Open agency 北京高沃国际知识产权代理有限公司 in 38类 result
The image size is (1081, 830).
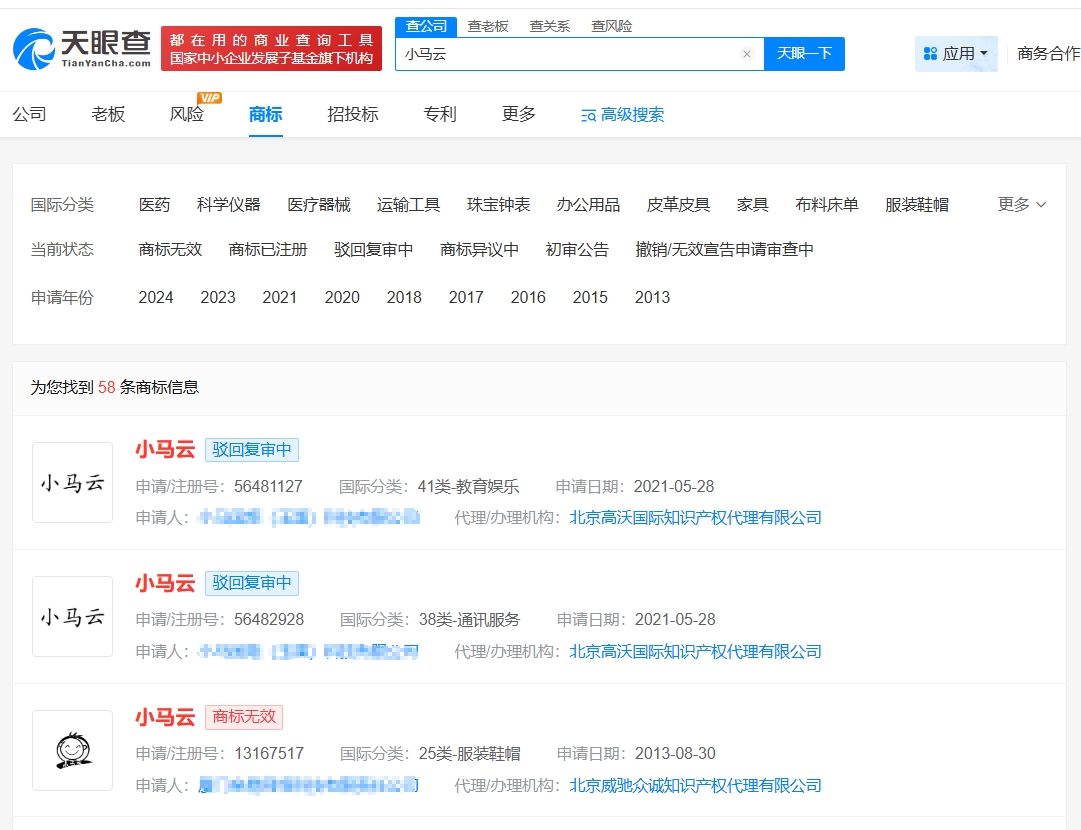[695, 651]
